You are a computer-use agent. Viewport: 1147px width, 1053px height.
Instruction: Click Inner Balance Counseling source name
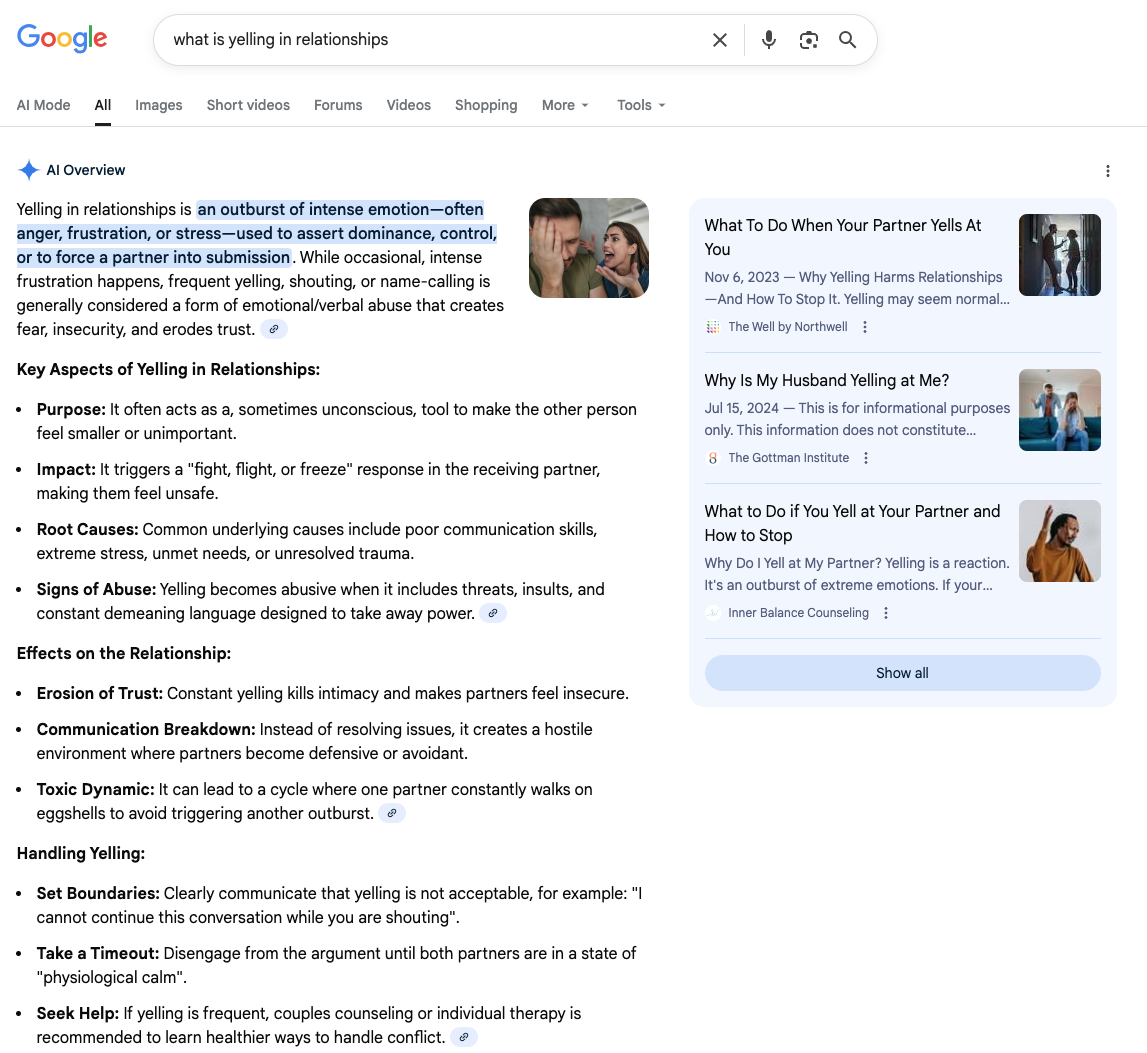click(x=798, y=613)
